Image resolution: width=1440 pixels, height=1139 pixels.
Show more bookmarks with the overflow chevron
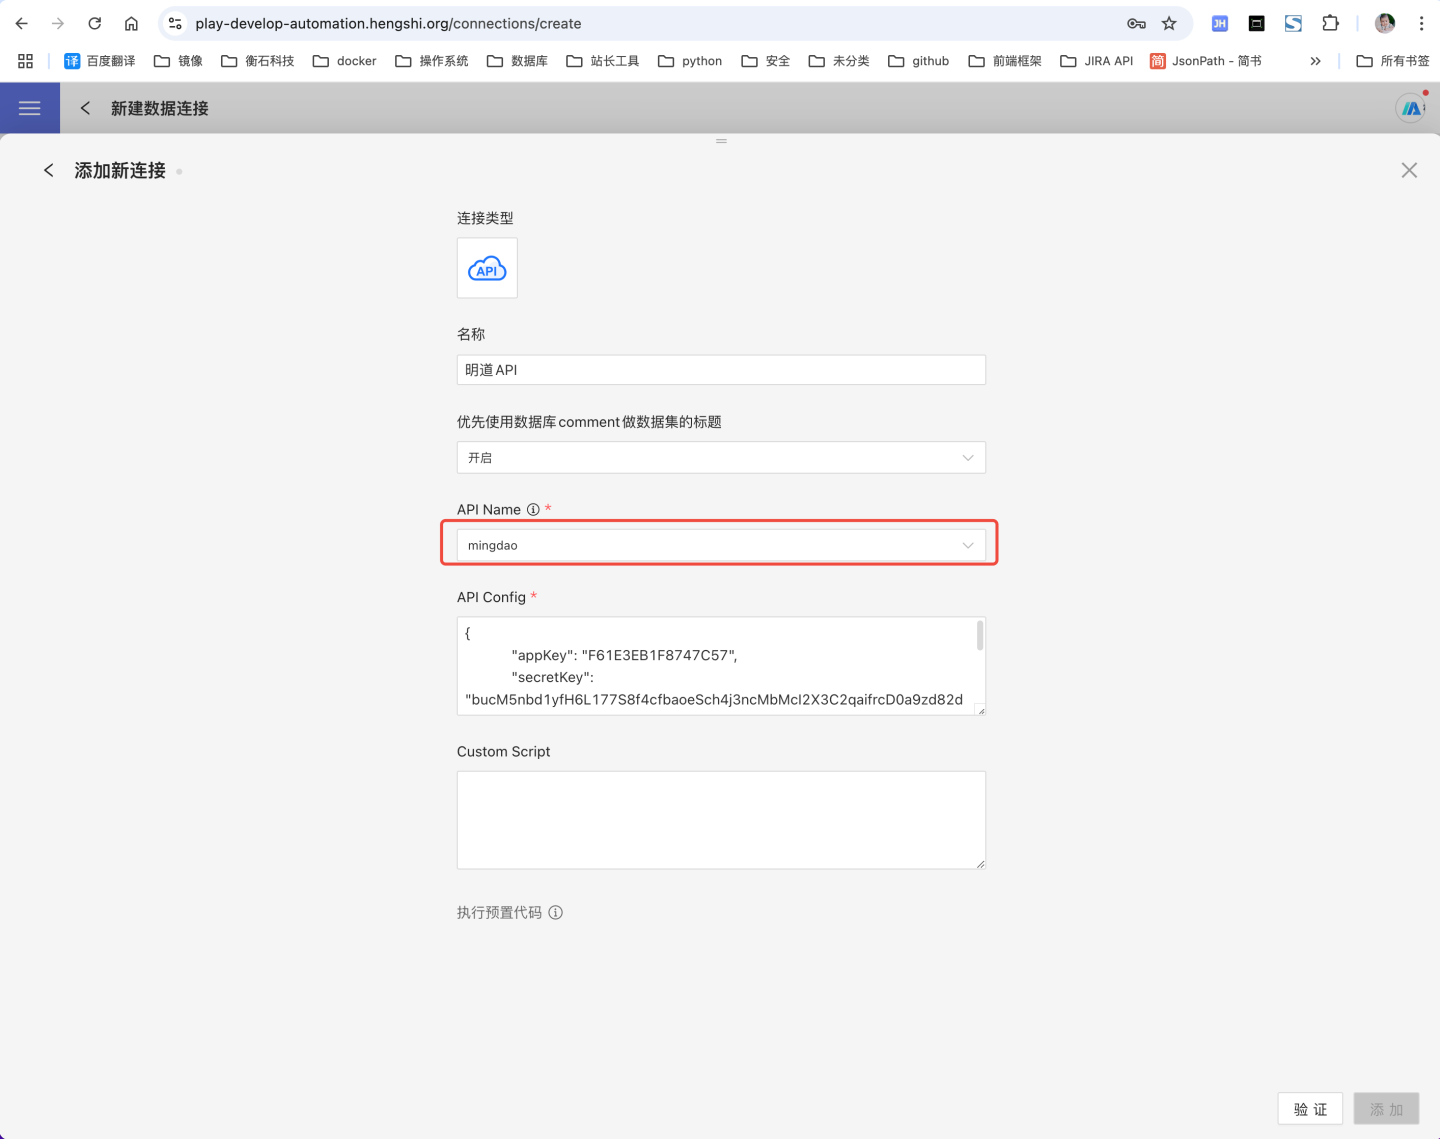coord(1315,61)
